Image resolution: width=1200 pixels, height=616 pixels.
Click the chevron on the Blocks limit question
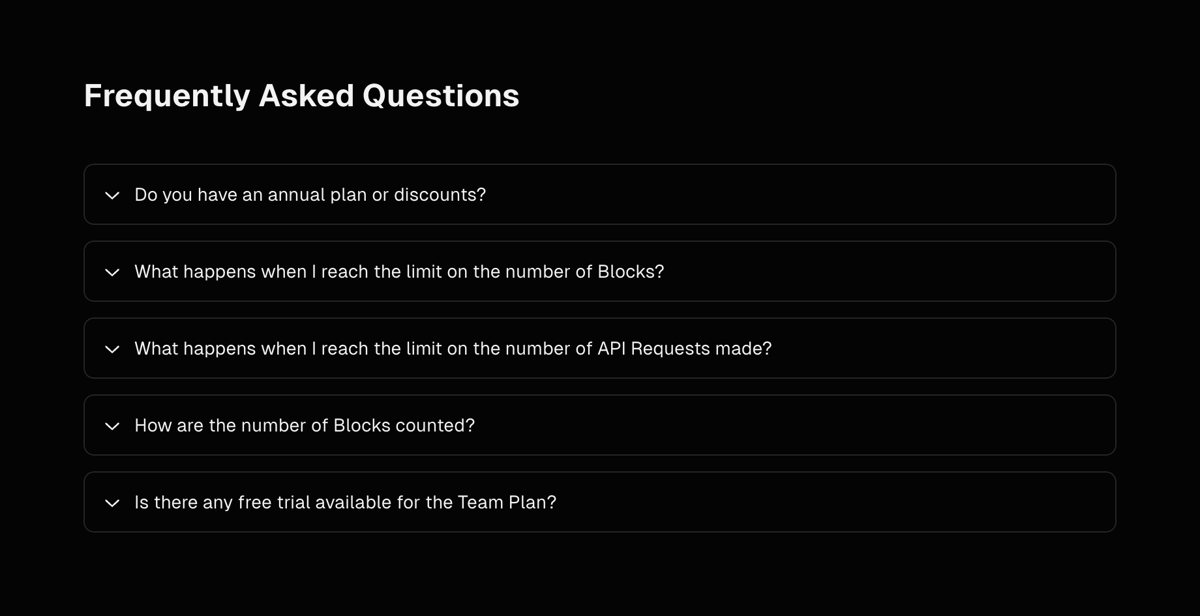click(112, 271)
